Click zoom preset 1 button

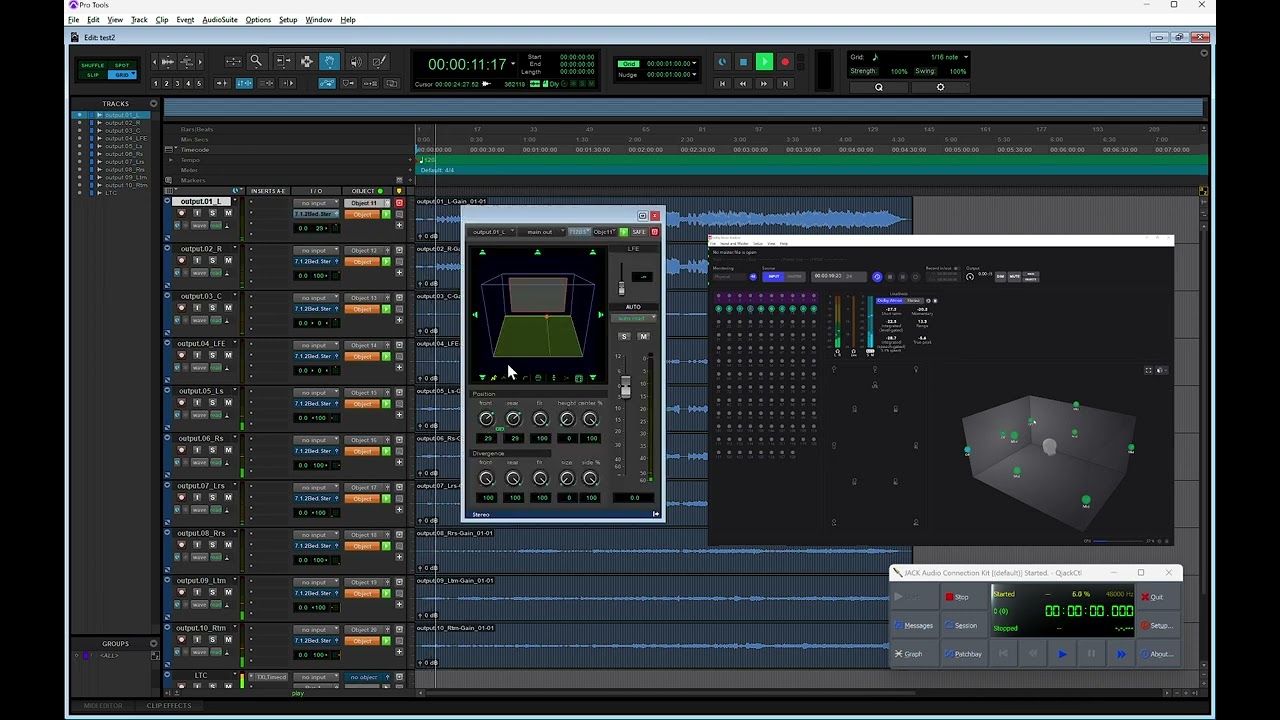[x=155, y=83]
